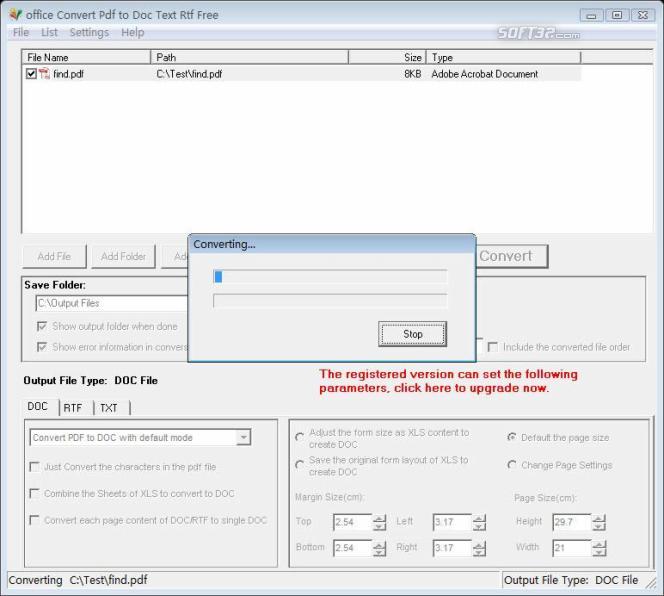Click the app icon in title bar
Viewport: 664px width, 596px height.
15,15
